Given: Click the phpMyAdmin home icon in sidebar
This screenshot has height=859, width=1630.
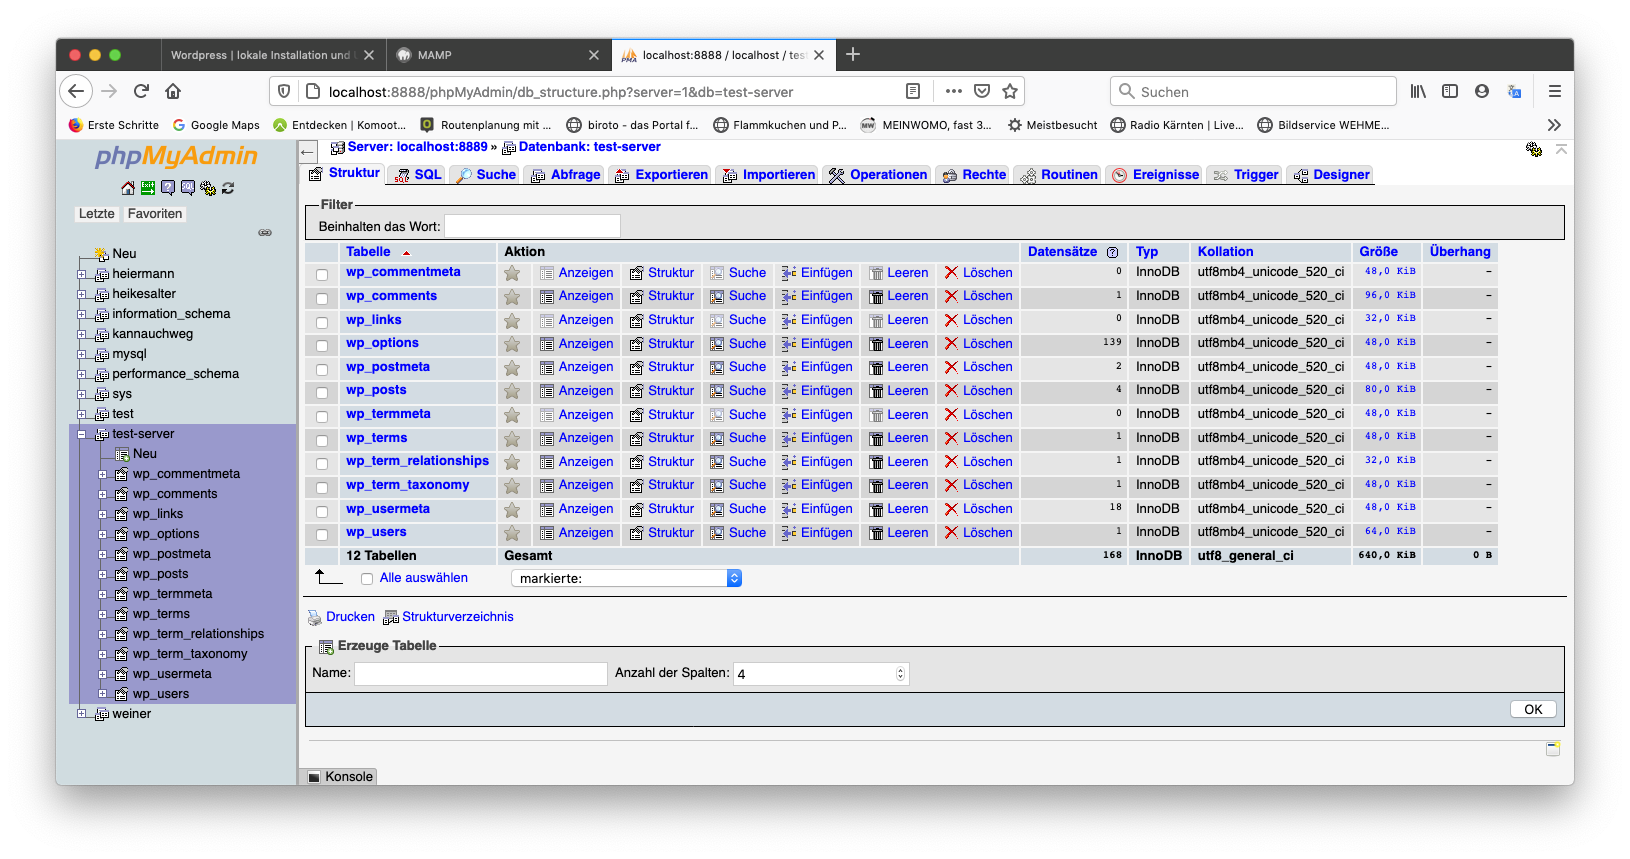Looking at the screenshot, I should tap(128, 188).
